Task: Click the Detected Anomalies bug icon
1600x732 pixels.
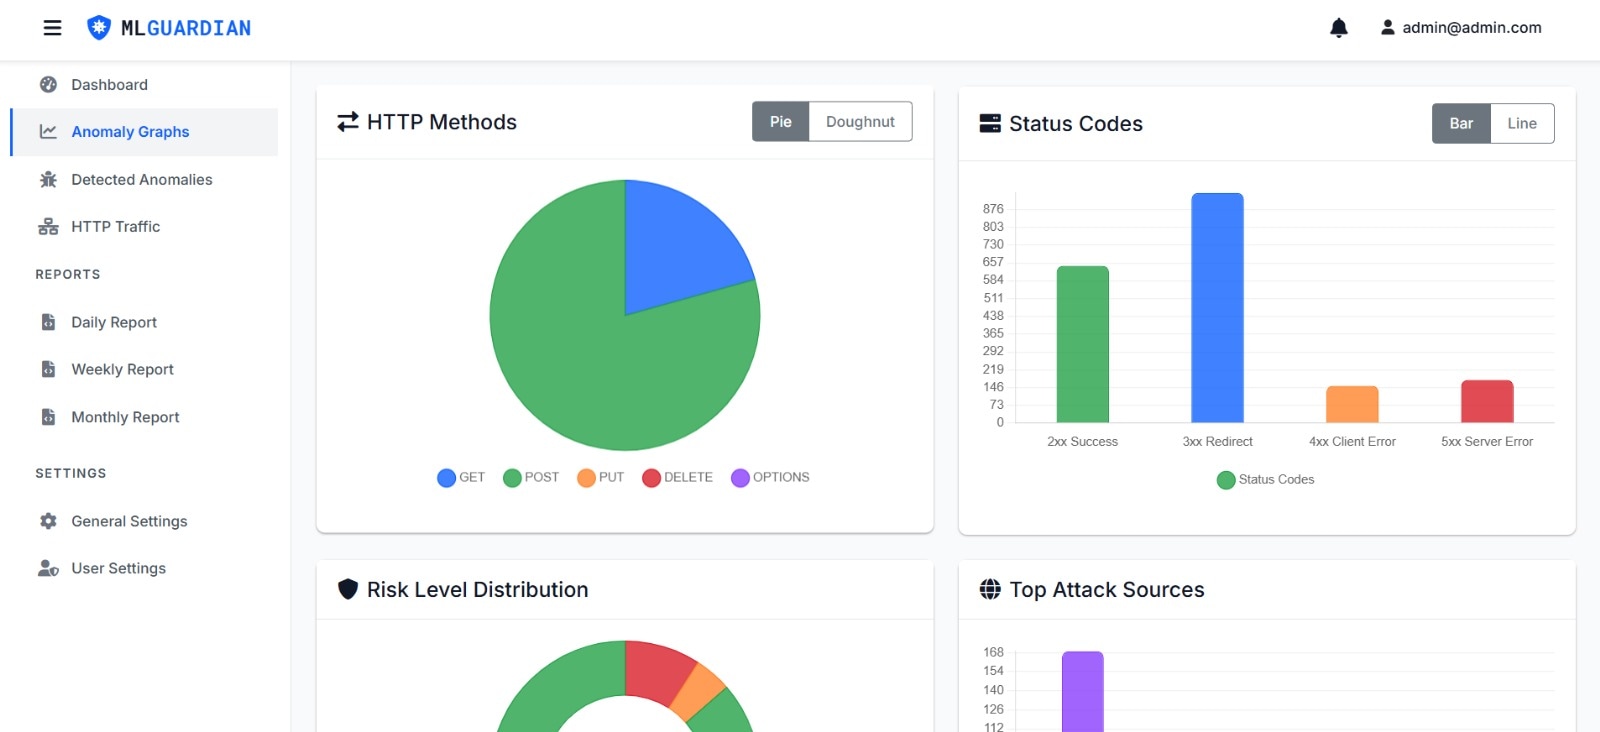Action: click(48, 180)
